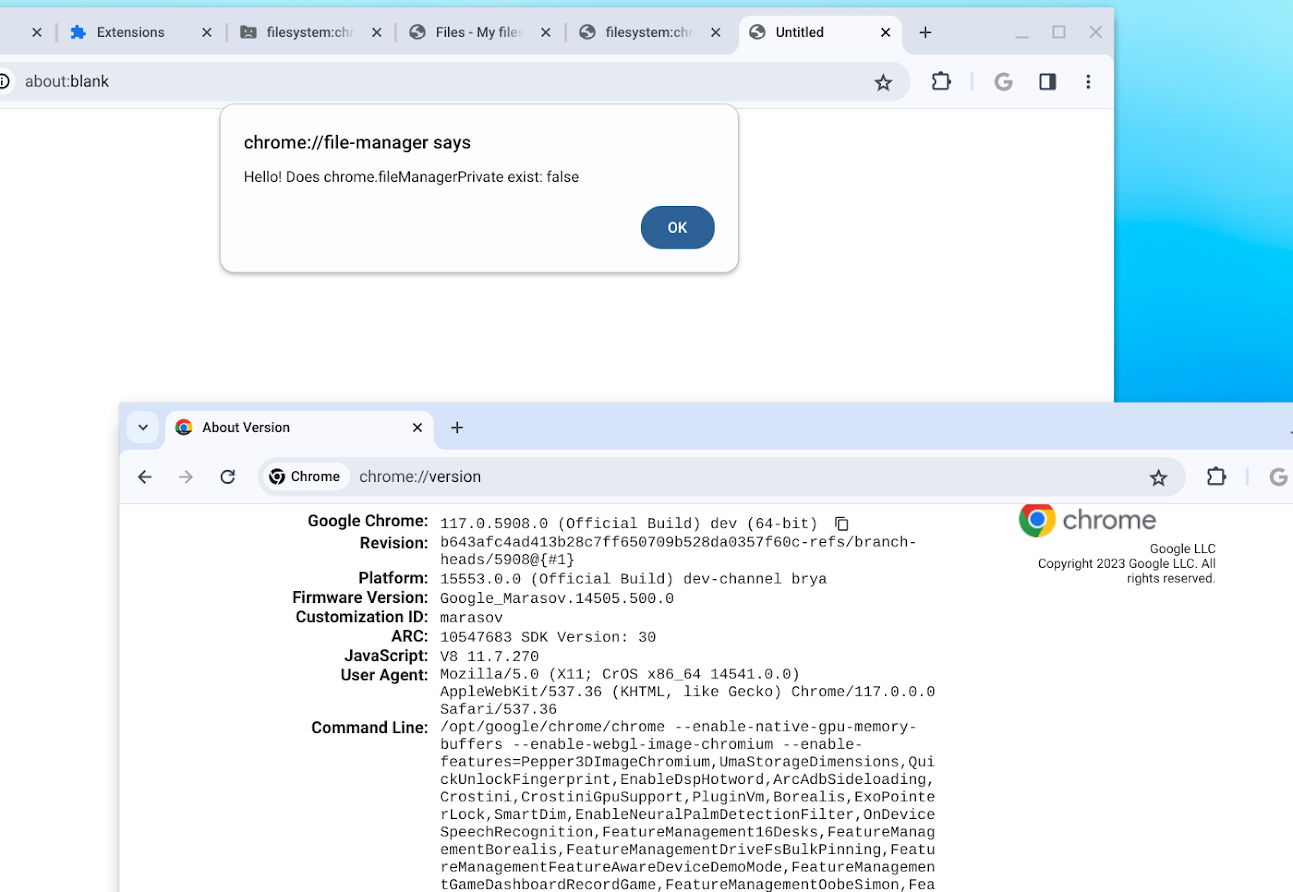Click the Google account icon in the top toolbar
Image resolution: width=1293 pixels, height=892 pixels.
[1003, 82]
